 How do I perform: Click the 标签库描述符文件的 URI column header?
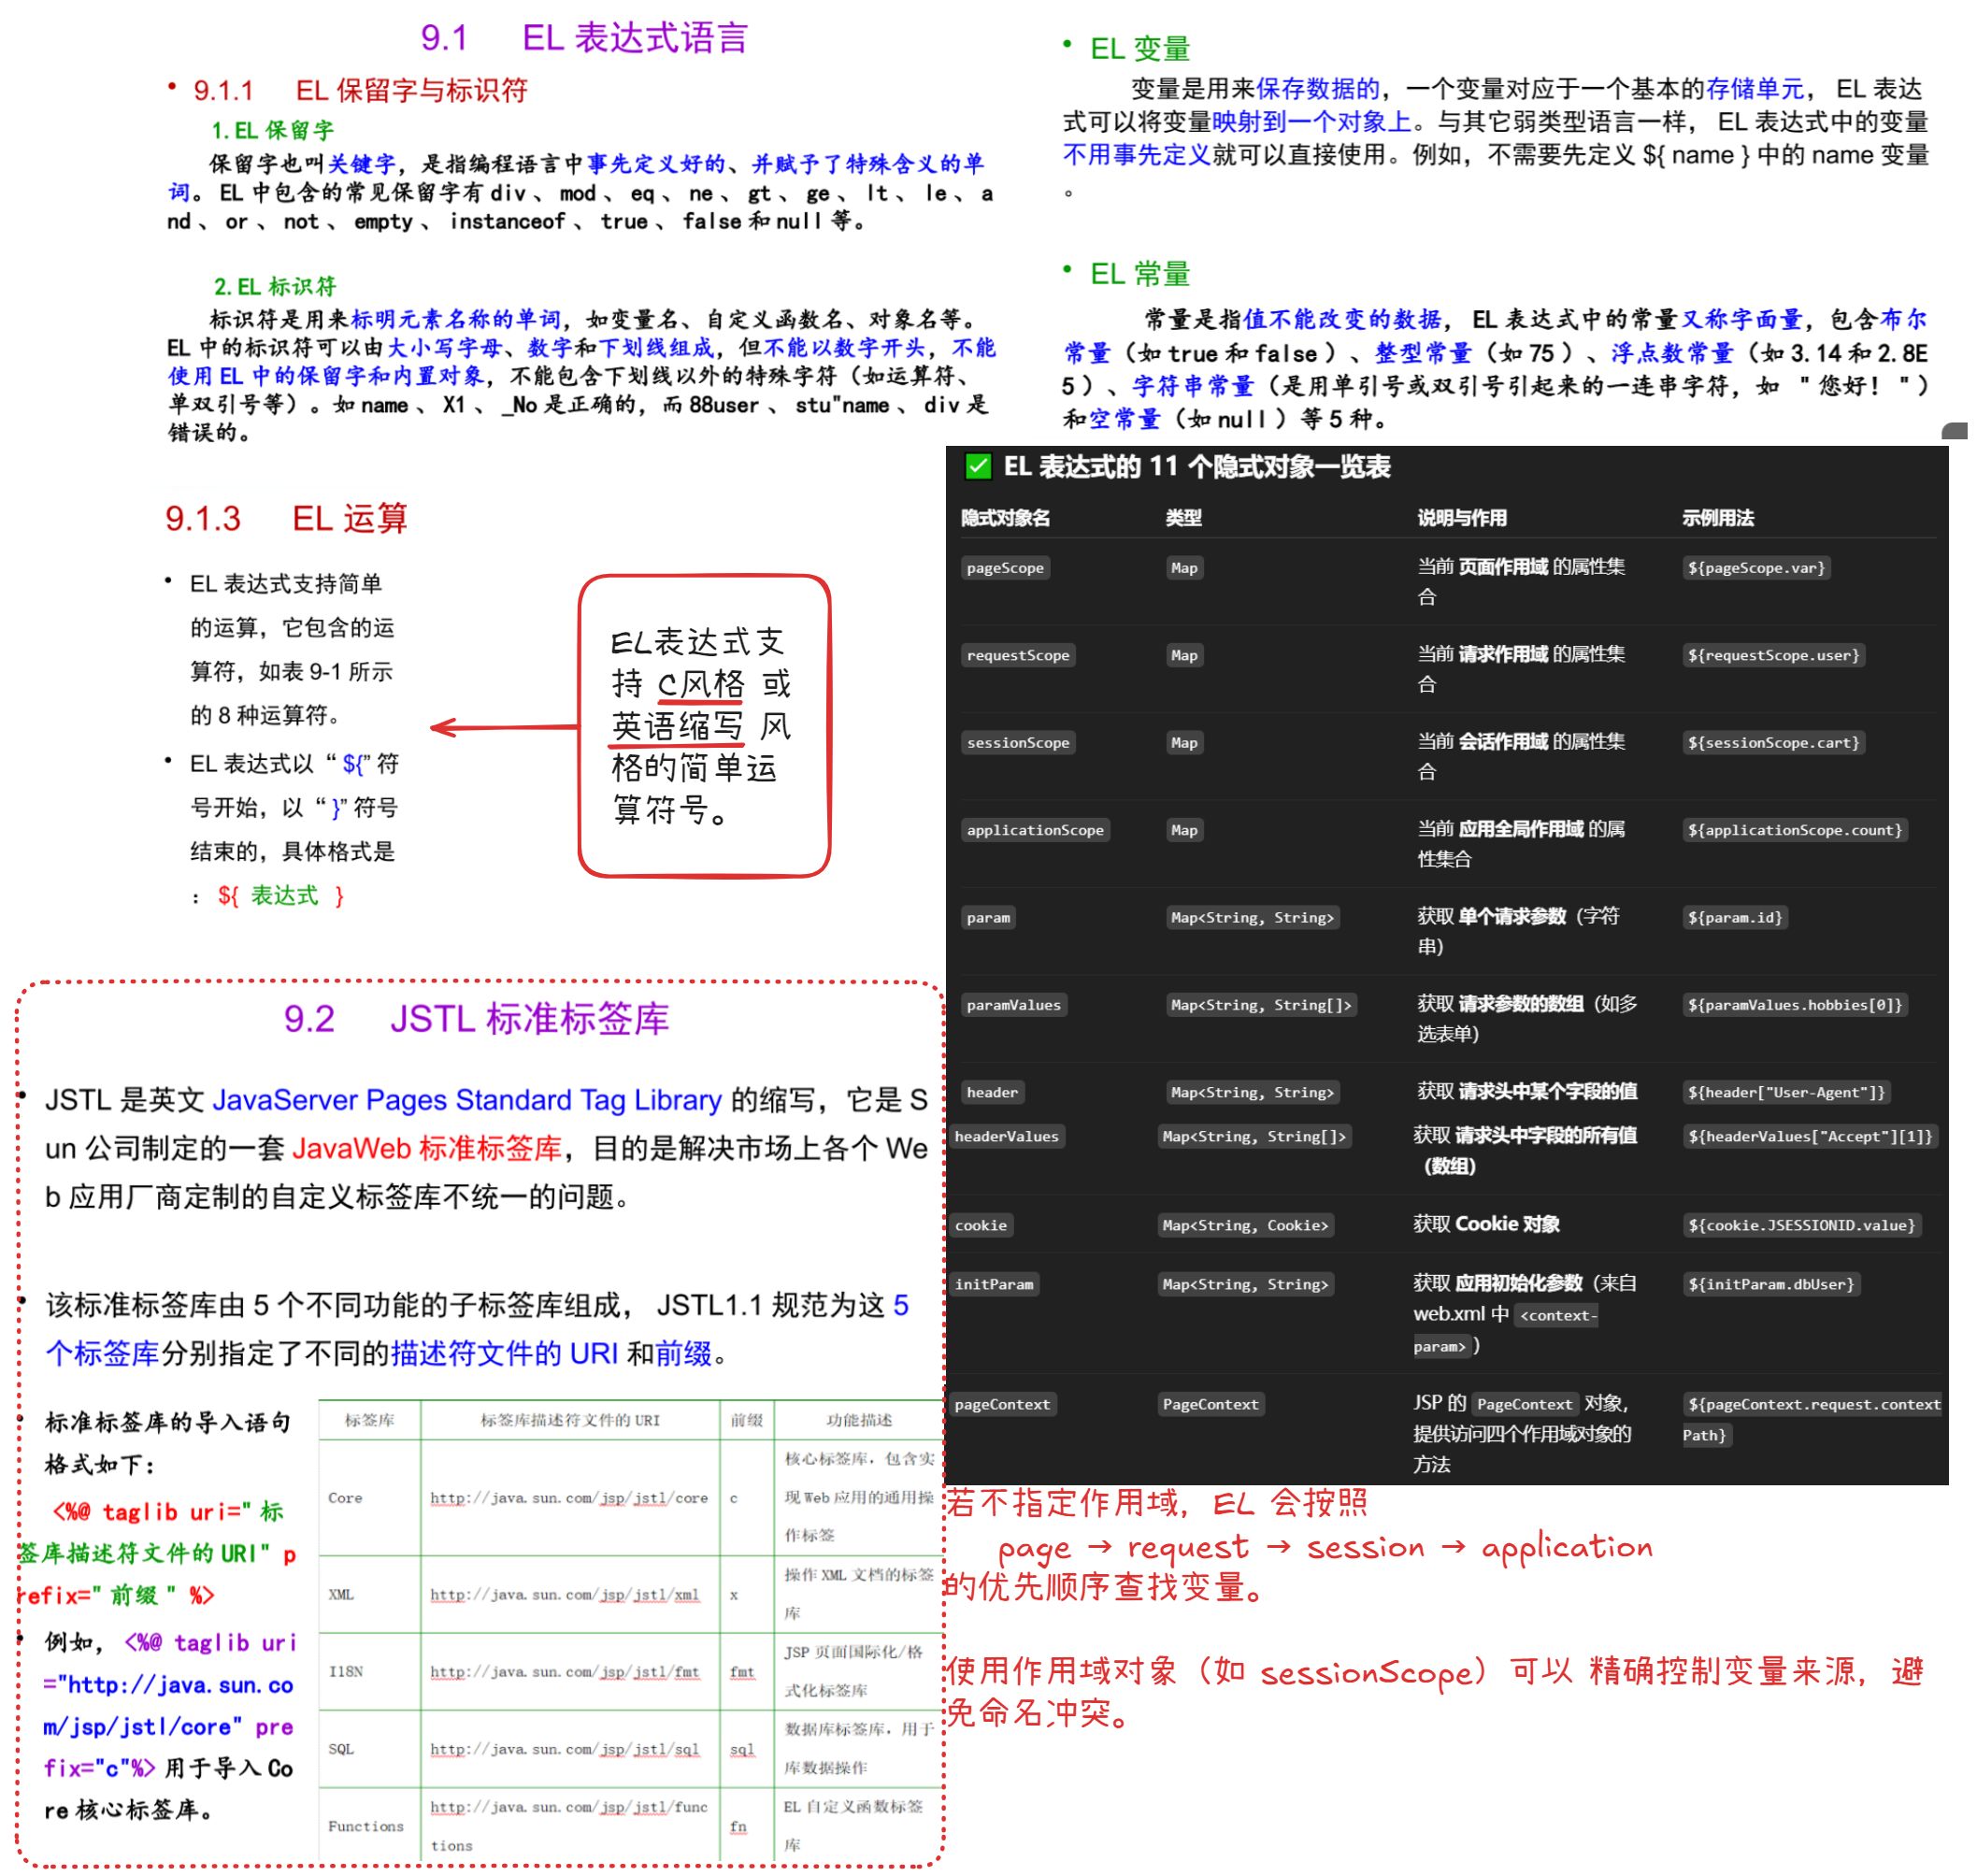[x=571, y=1422]
